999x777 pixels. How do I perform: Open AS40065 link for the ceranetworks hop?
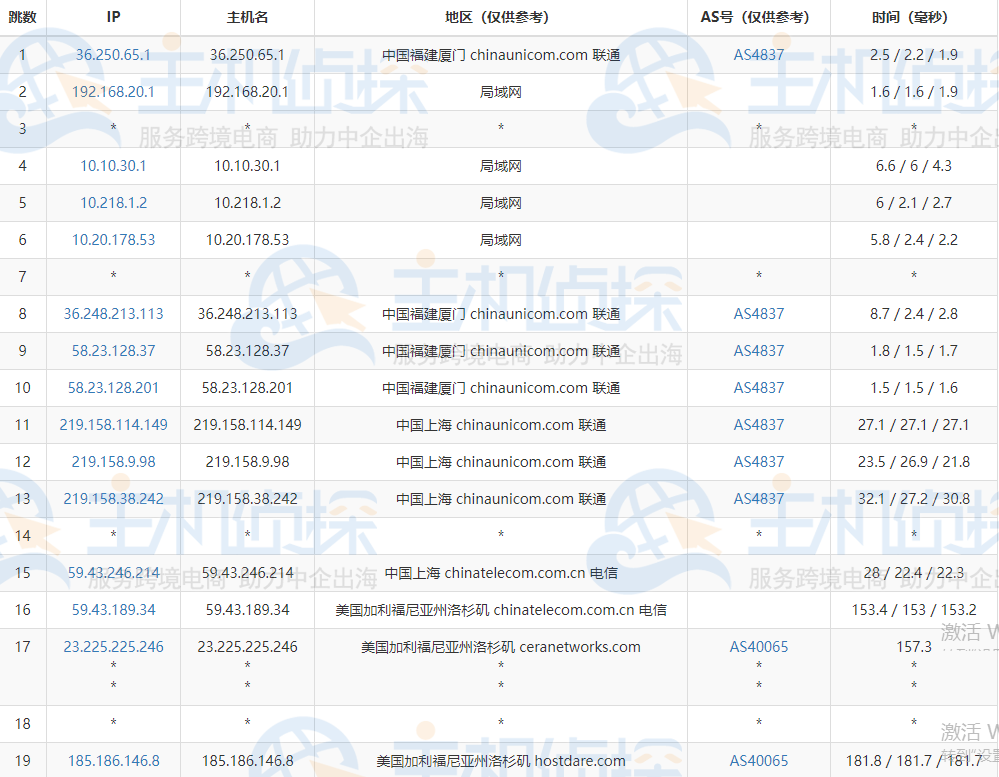pos(759,647)
